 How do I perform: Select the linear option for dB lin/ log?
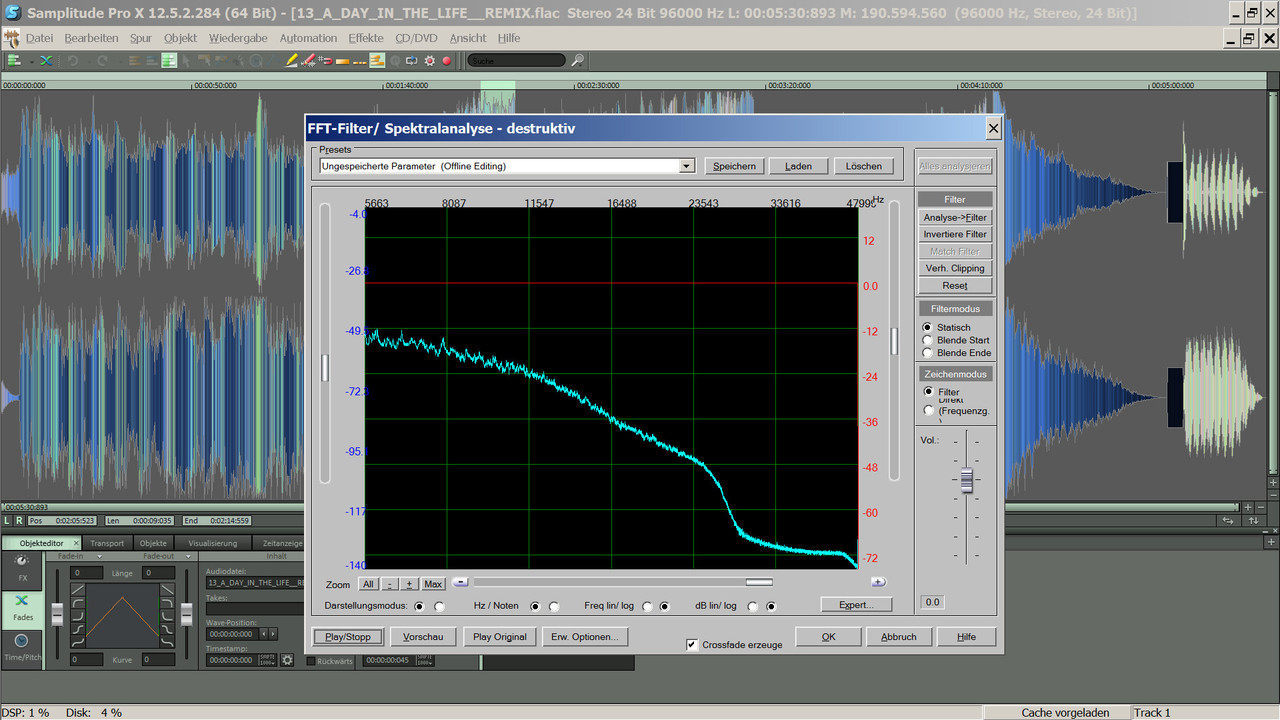point(753,606)
